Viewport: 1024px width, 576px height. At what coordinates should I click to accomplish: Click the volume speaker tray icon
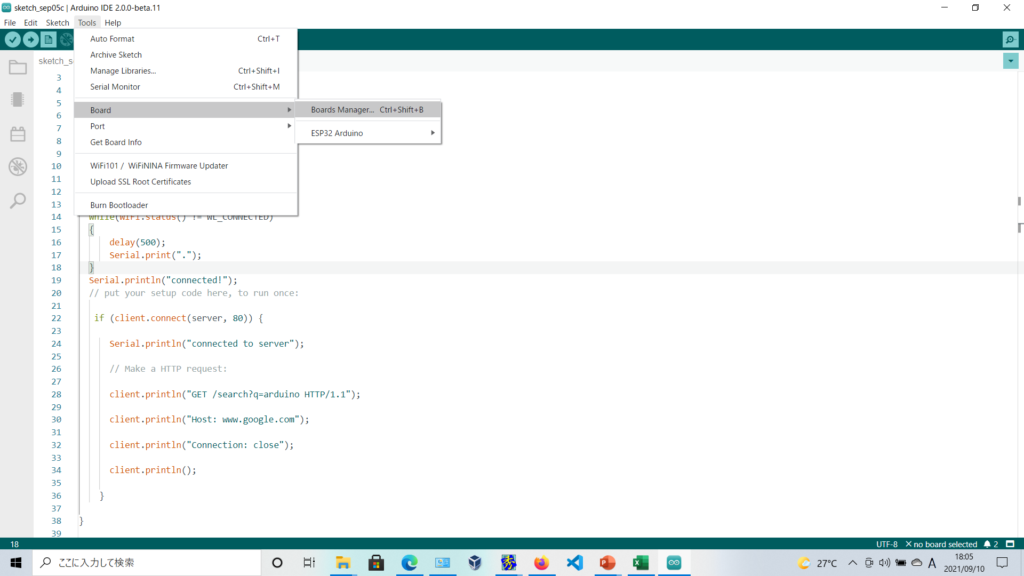point(885,562)
